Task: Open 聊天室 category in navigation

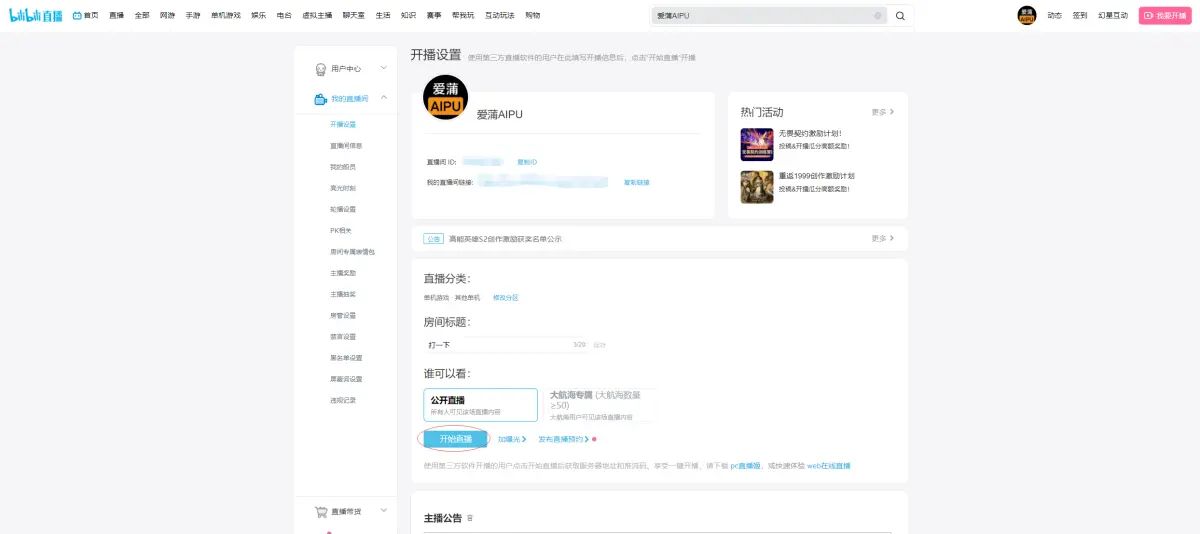Action: 354,16
